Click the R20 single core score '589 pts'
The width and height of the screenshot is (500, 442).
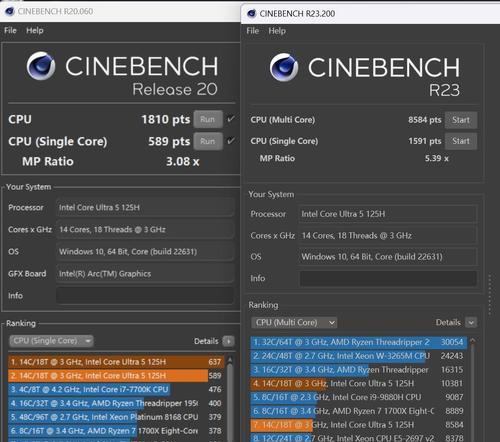(x=169, y=141)
